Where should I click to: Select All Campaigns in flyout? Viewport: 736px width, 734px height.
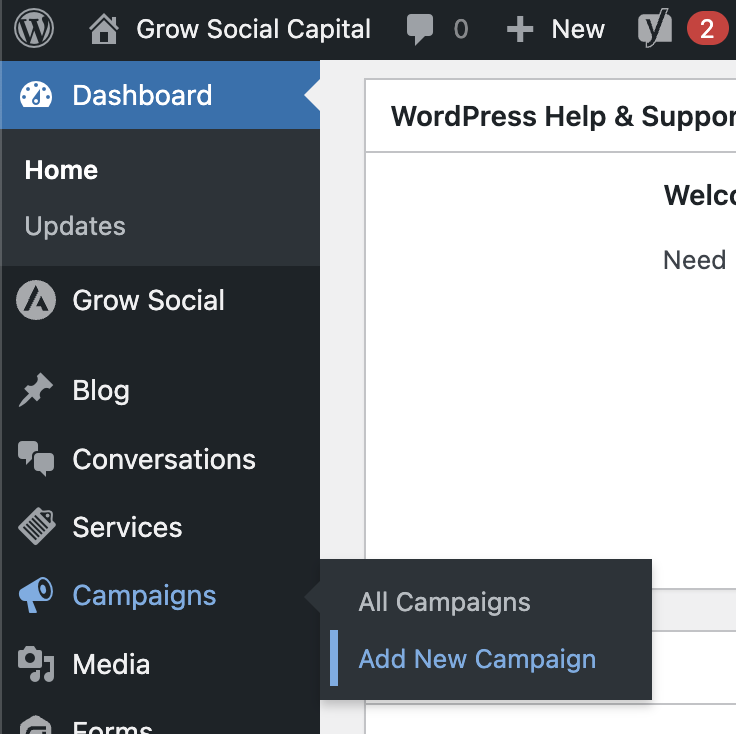444,602
